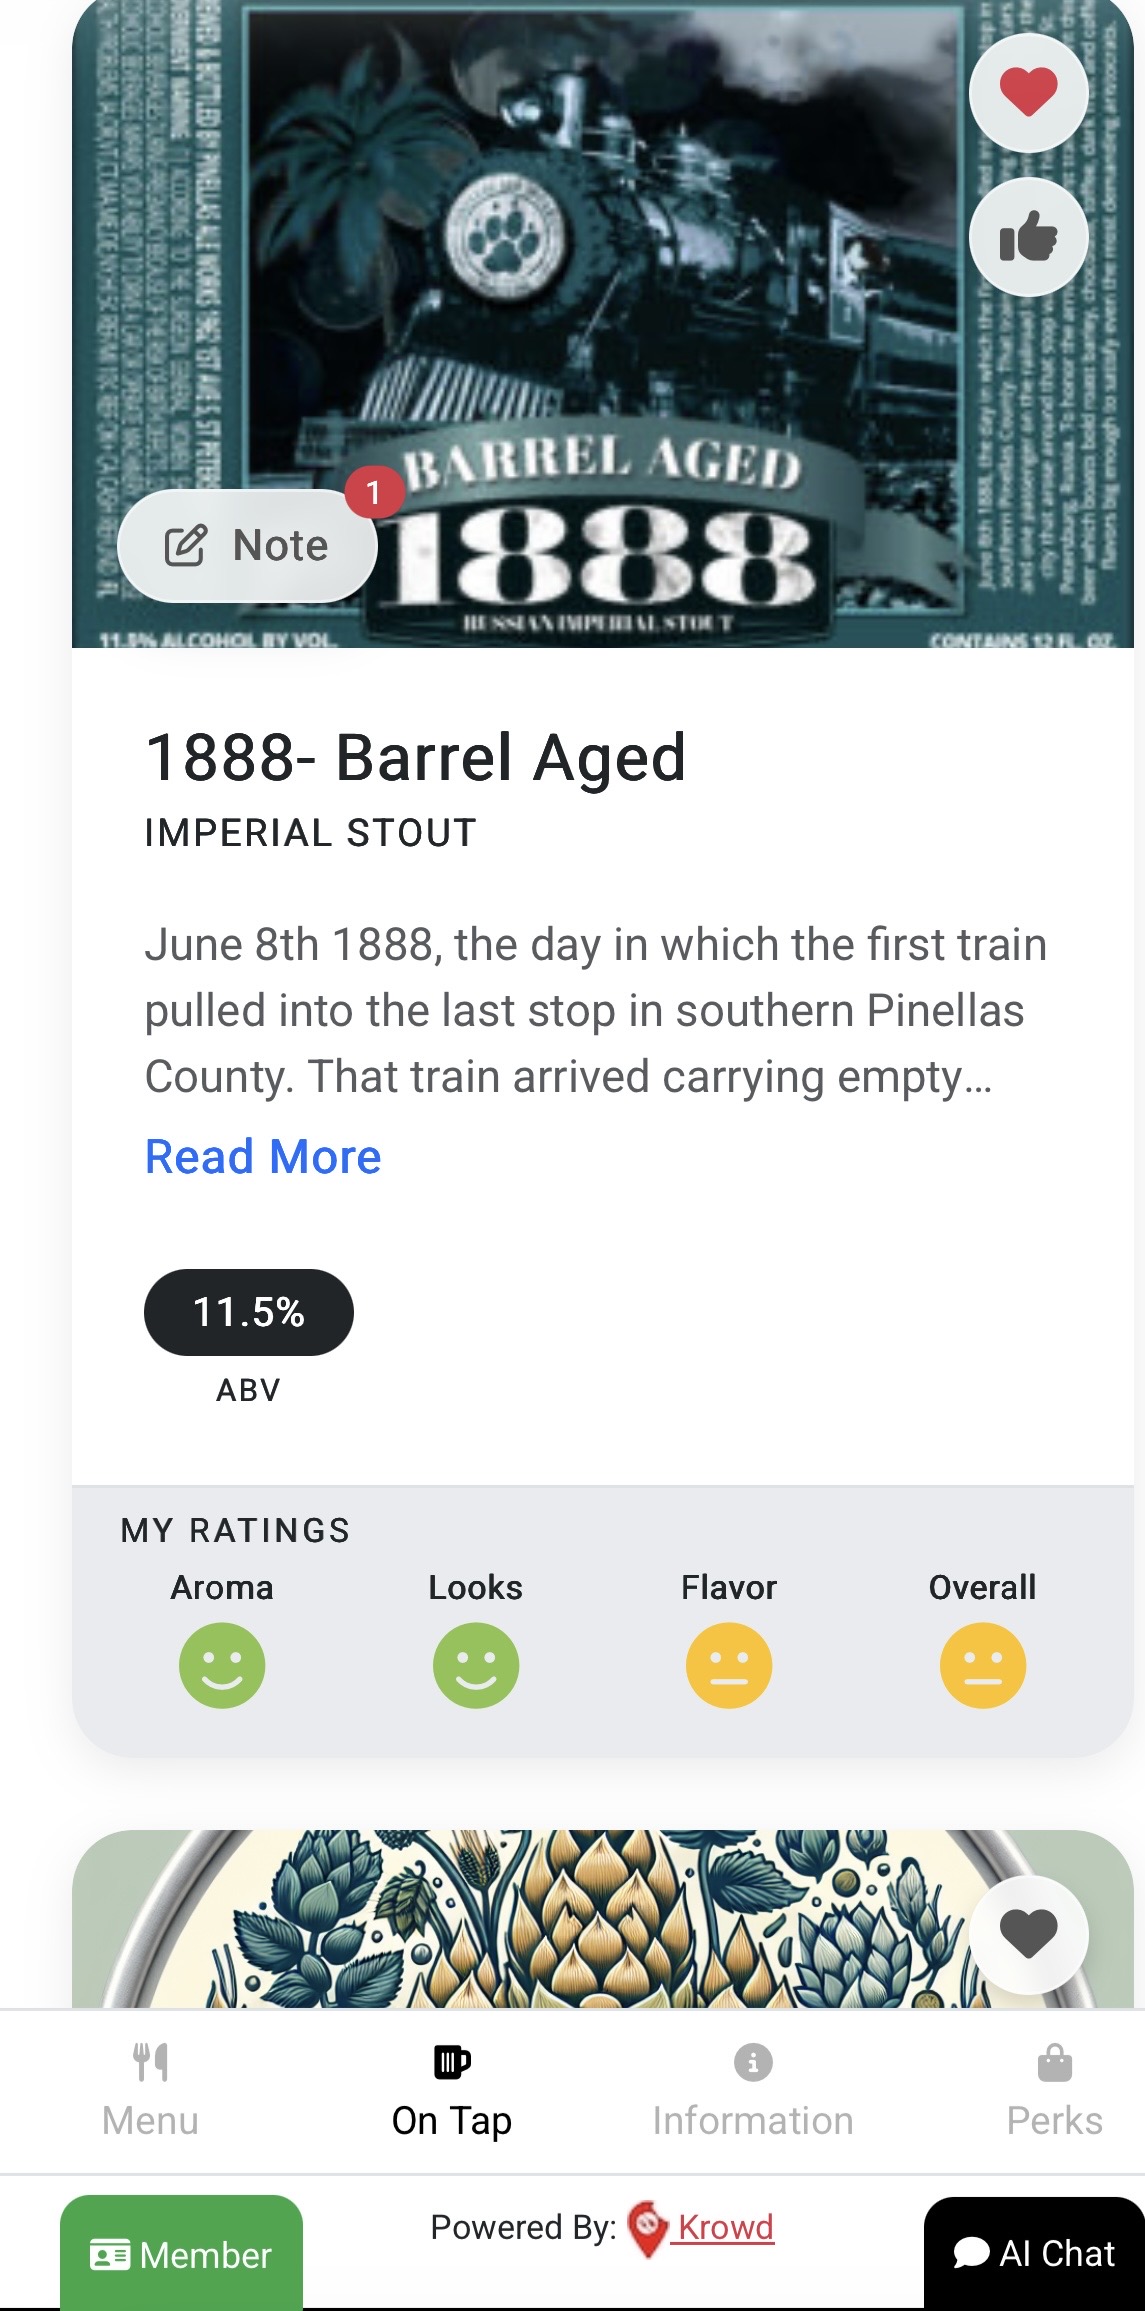Tap the thumbs-up like icon
Viewport: 1145px width, 2311px height.
tap(1028, 237)
